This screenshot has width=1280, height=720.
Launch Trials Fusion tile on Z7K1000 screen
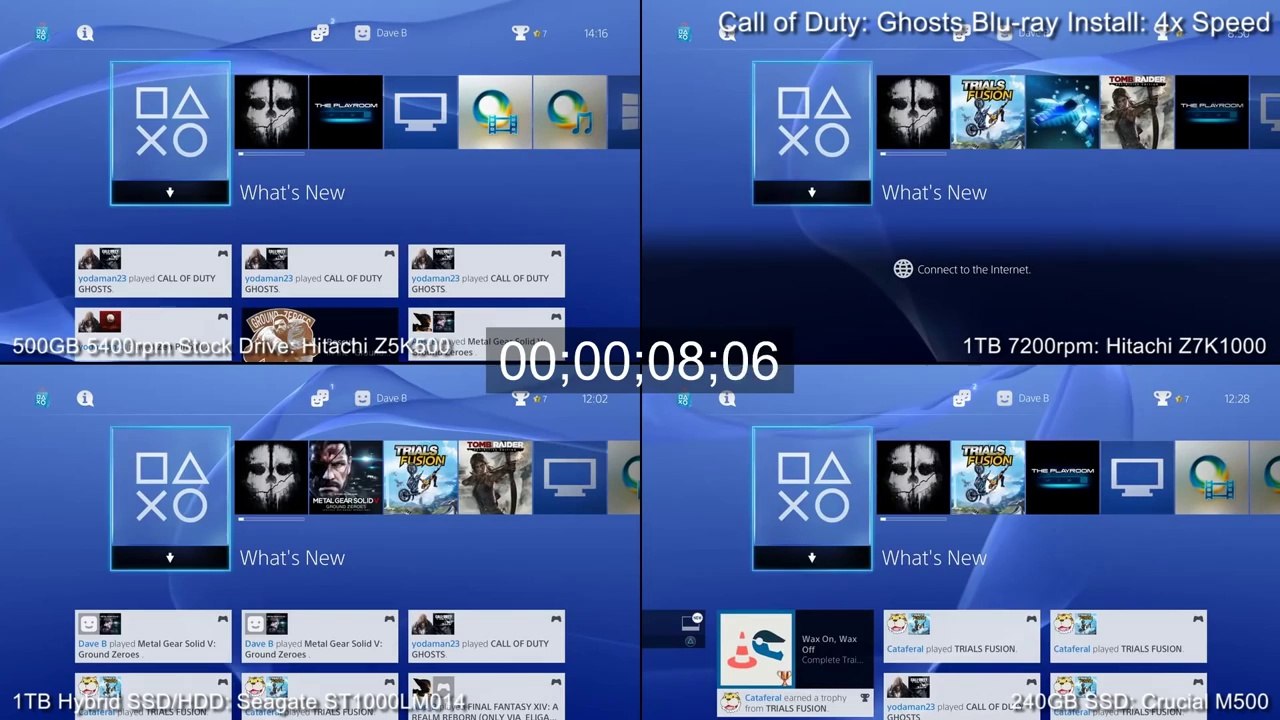[988, 112]
